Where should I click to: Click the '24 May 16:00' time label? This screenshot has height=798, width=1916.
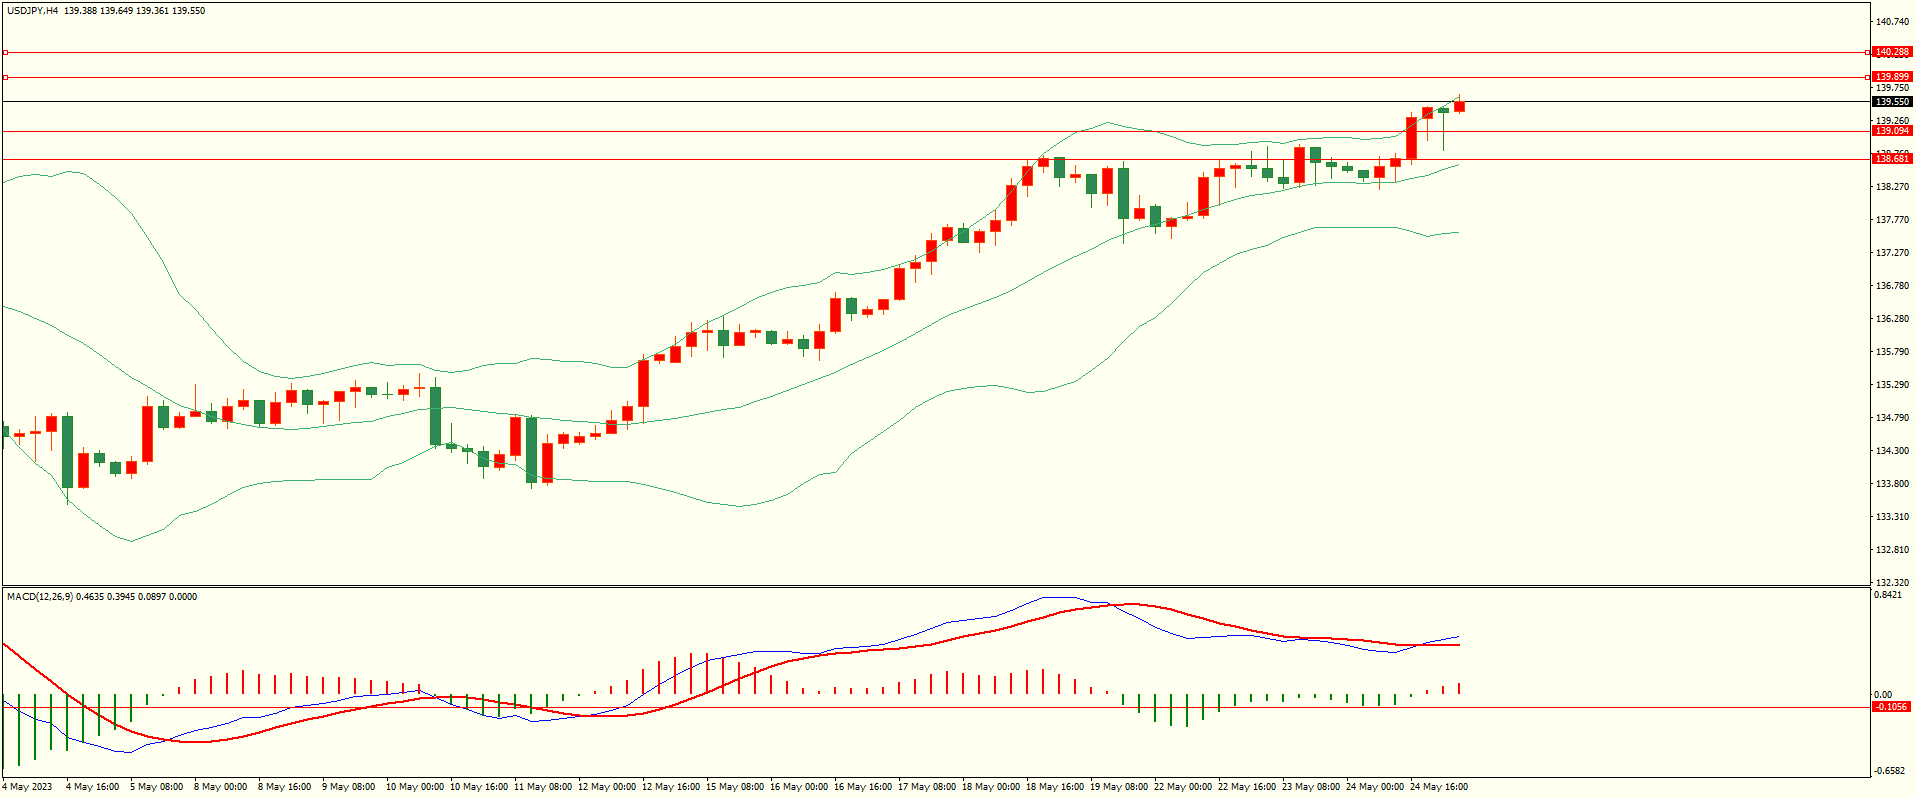click(x=1438, y=787)
